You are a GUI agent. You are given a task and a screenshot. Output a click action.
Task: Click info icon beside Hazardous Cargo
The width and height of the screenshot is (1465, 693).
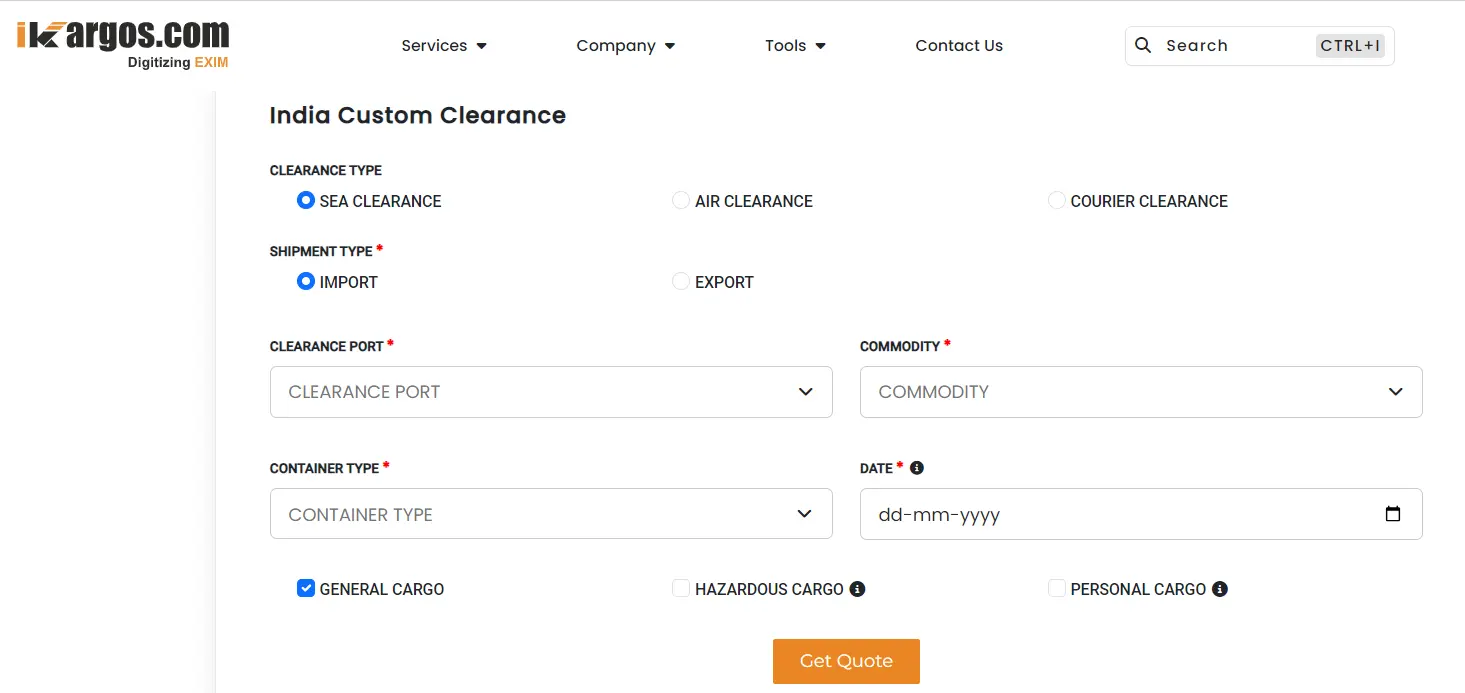pos(857,589)
